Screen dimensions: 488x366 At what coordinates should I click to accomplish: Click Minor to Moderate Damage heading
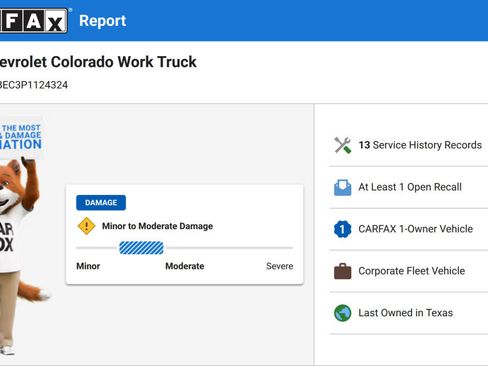click(157, 226)
